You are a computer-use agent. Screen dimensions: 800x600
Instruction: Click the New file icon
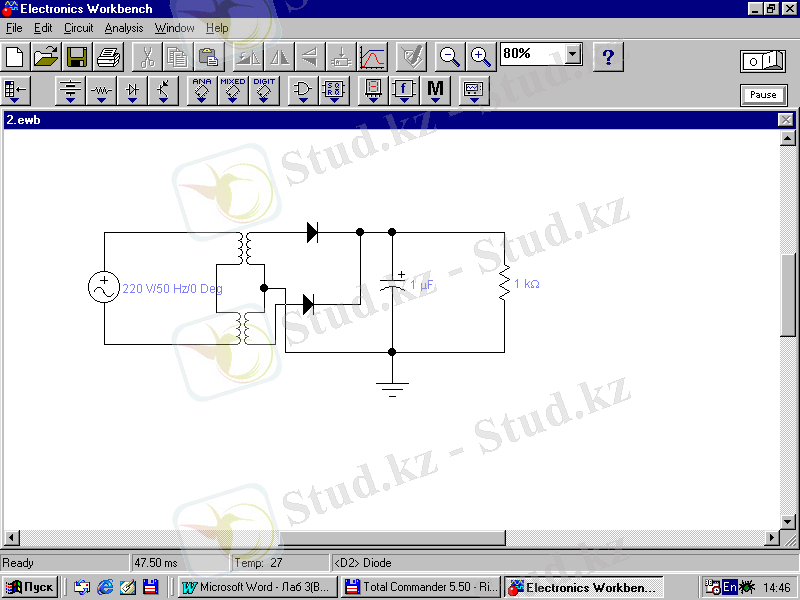(x=15, y=57)
